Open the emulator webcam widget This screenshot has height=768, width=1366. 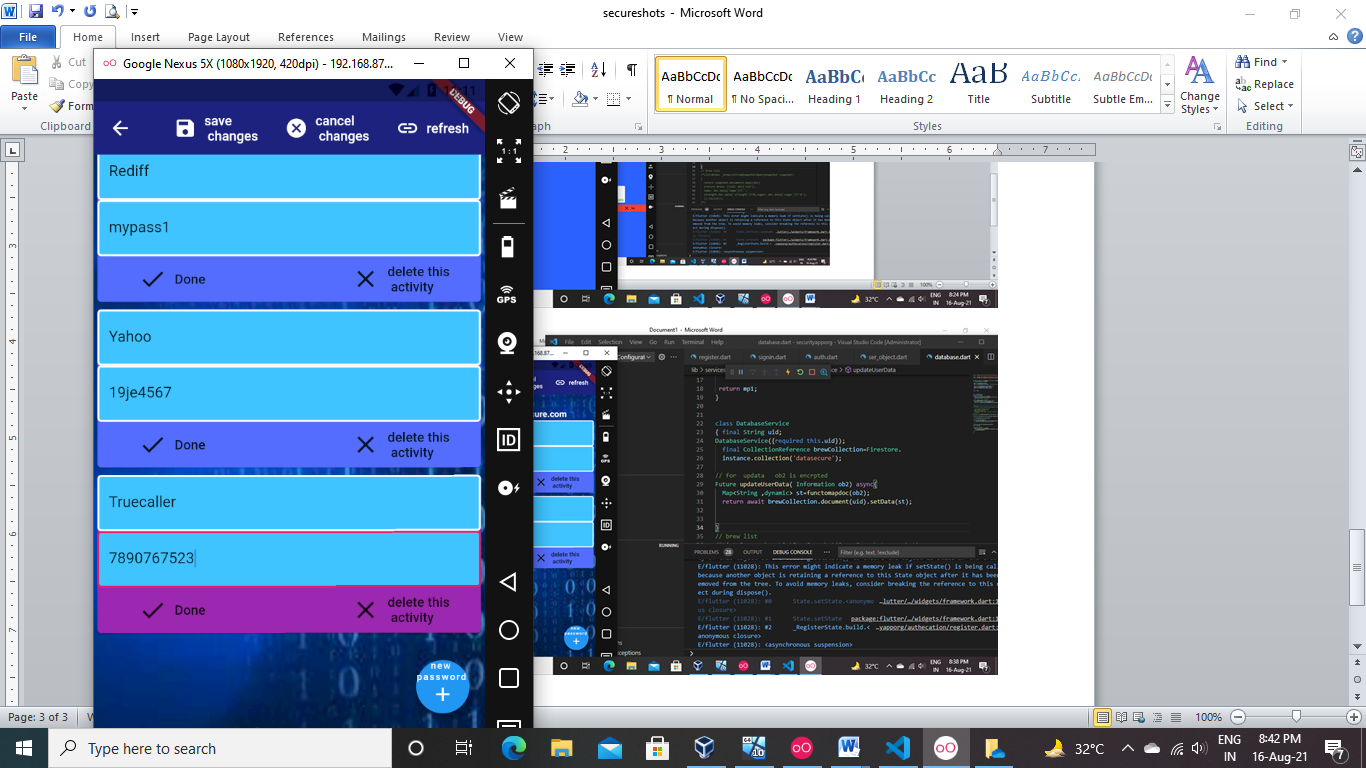pyautogui.click(x=508, y=343)
